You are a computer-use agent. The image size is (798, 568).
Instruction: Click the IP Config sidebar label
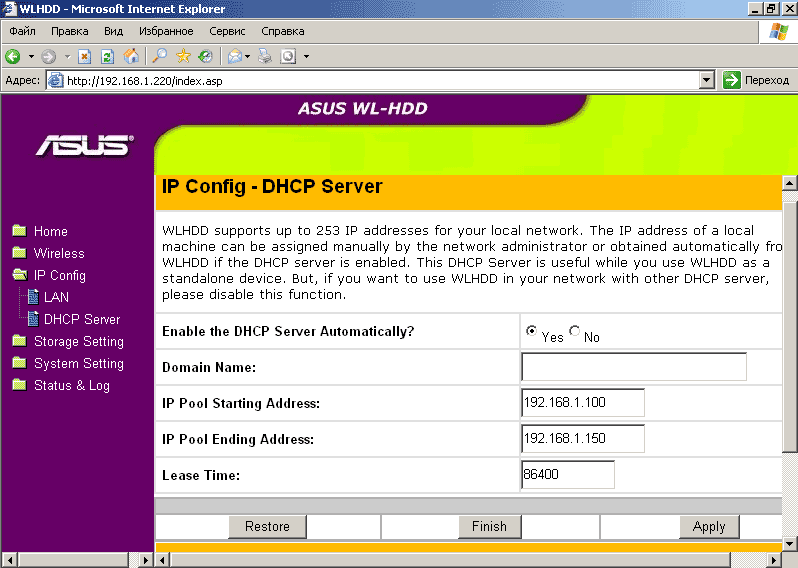(x=60, y=275)
